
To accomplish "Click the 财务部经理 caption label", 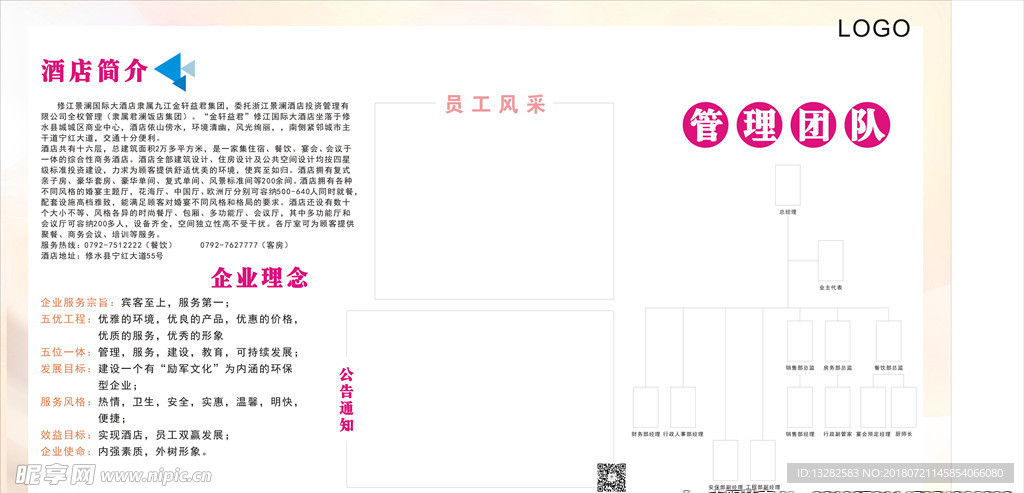I will (x=646, y=434).
